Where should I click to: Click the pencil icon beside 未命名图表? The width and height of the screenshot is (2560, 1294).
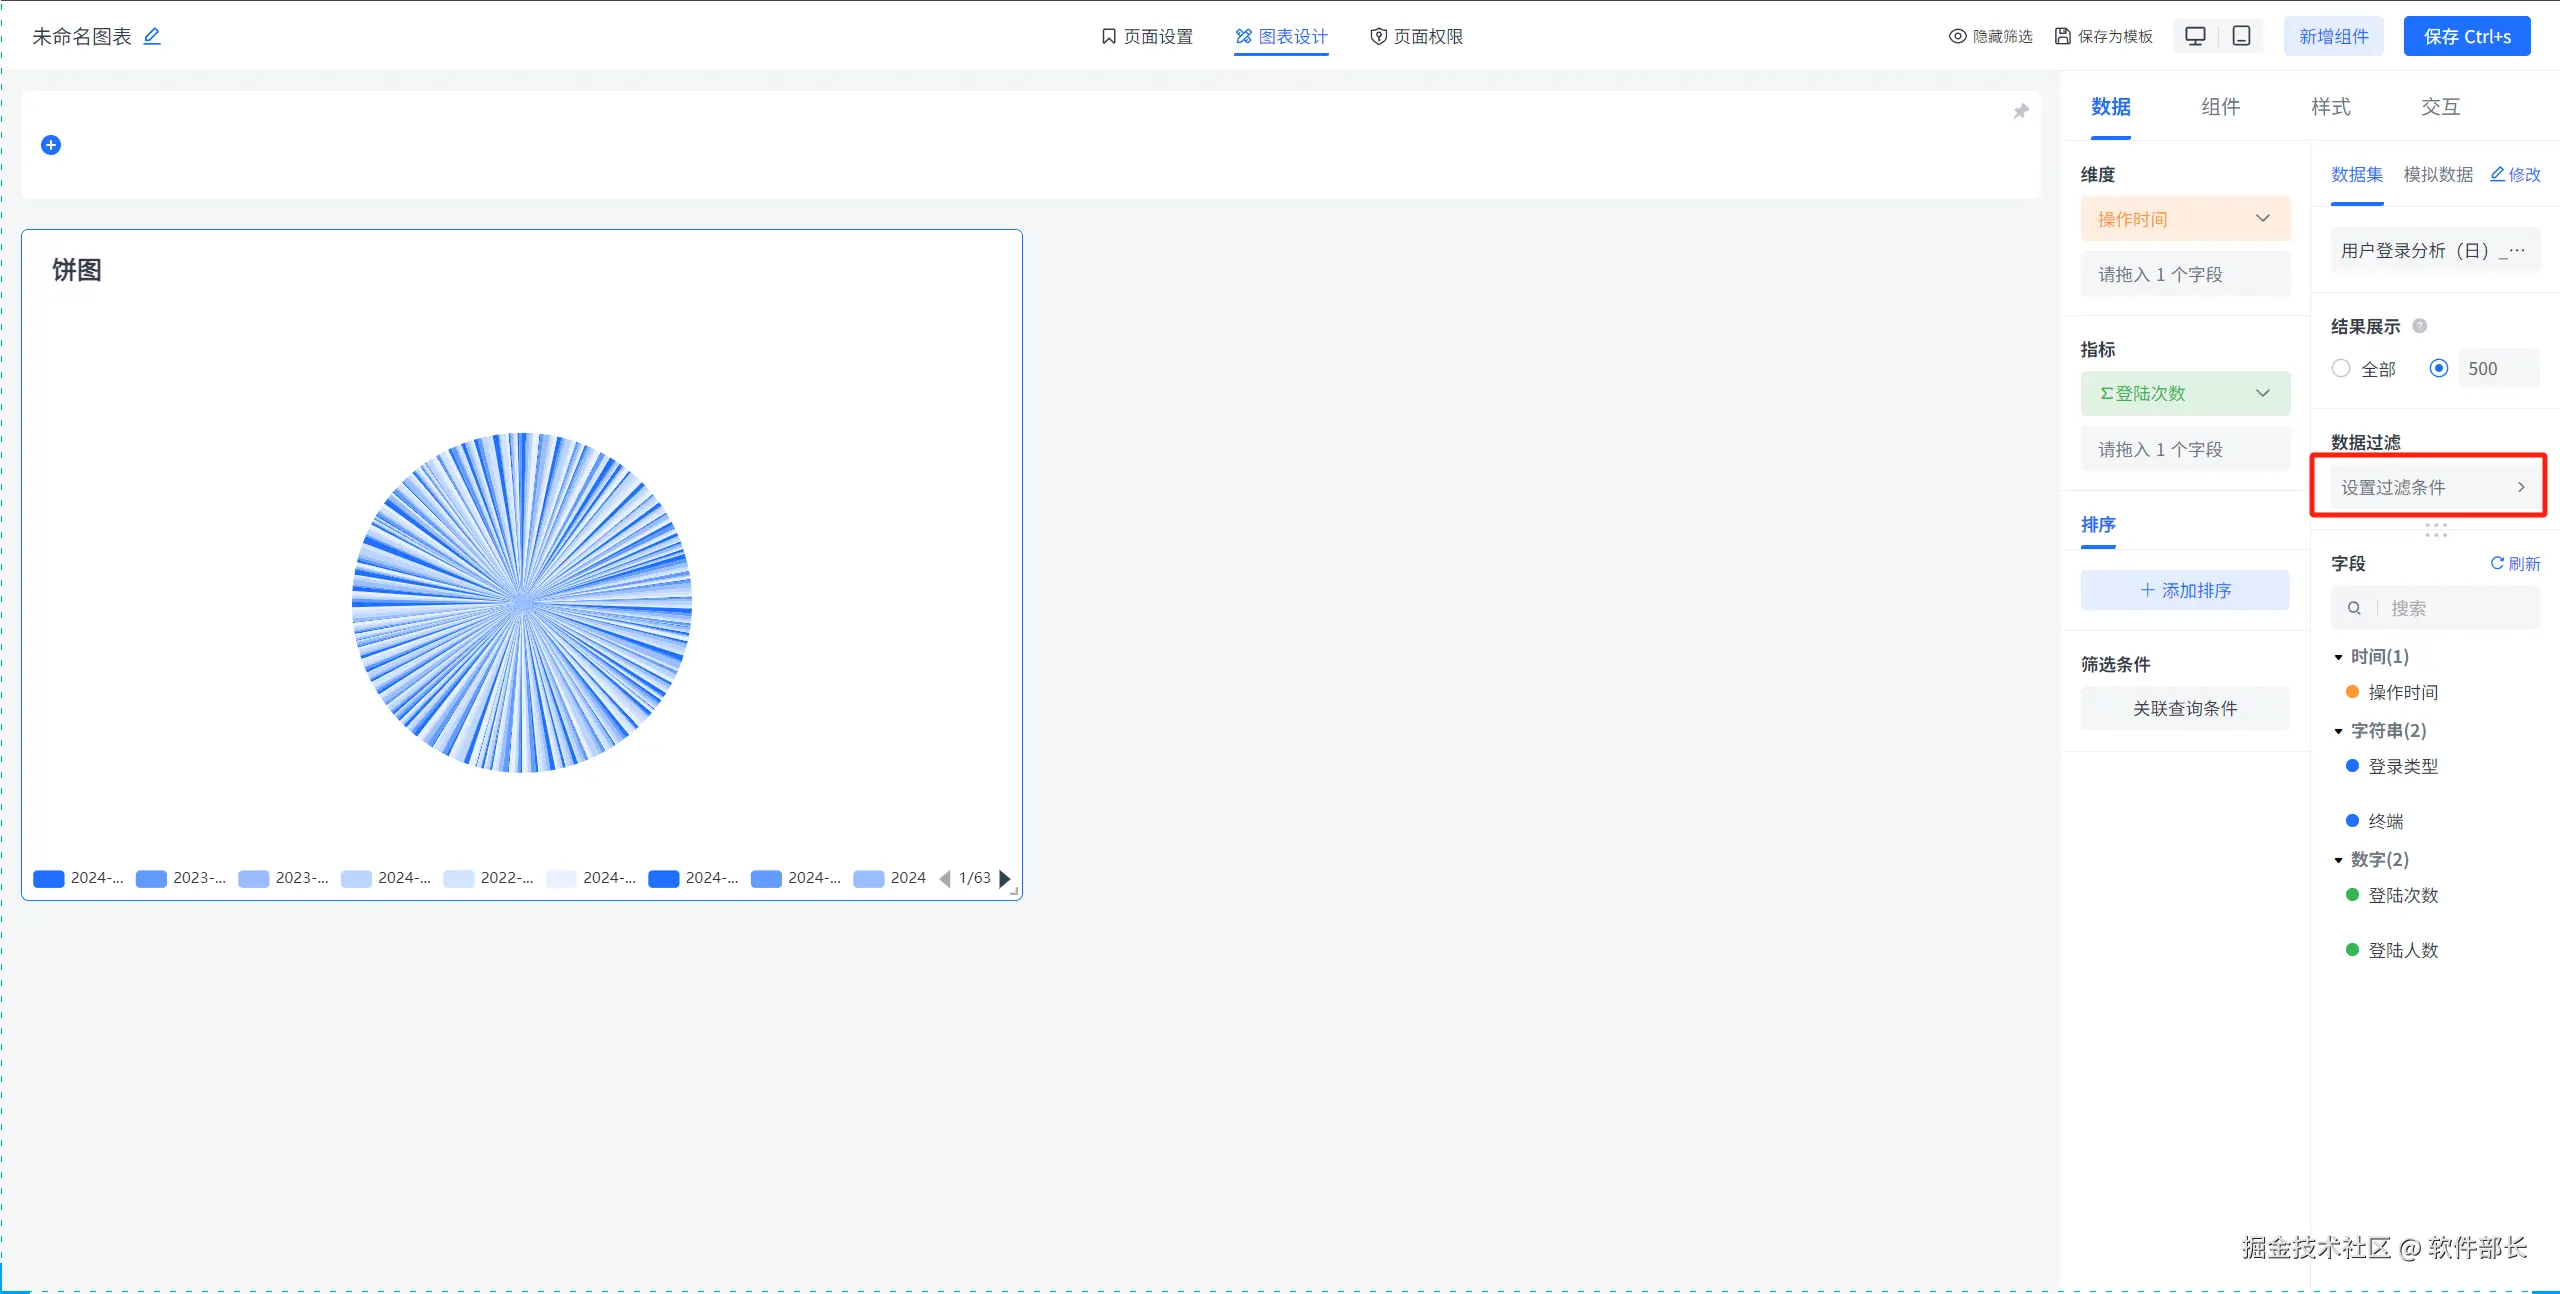click(152, 36)
